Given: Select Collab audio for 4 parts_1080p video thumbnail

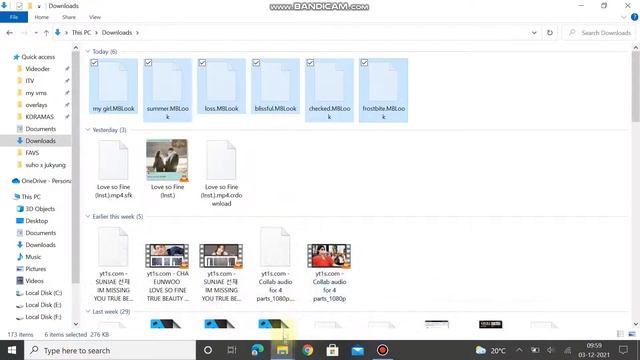Looking at the screenshot, I should [x=329, y=256].
